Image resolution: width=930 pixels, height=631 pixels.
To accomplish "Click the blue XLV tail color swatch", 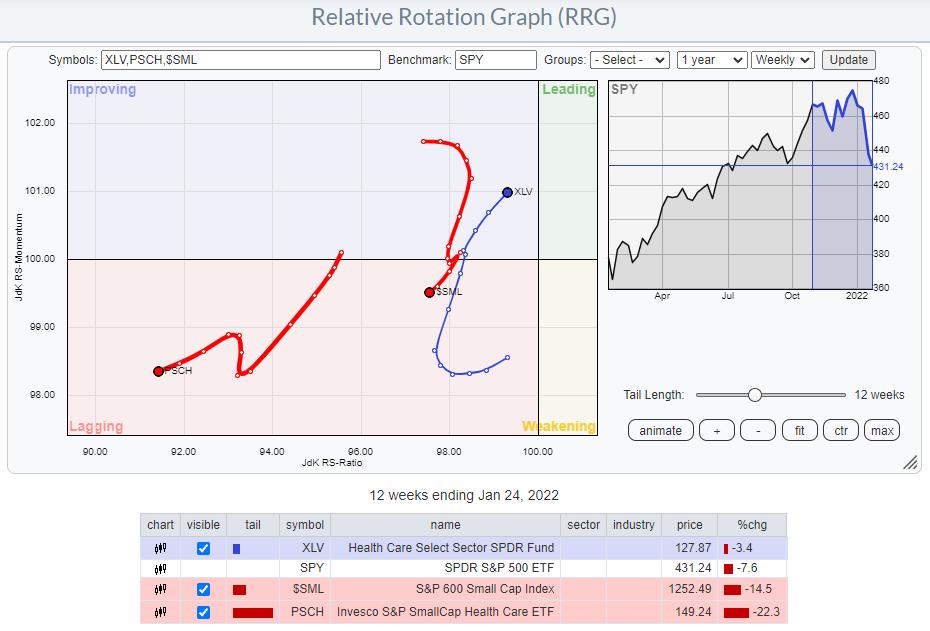I will click(237, 549).
